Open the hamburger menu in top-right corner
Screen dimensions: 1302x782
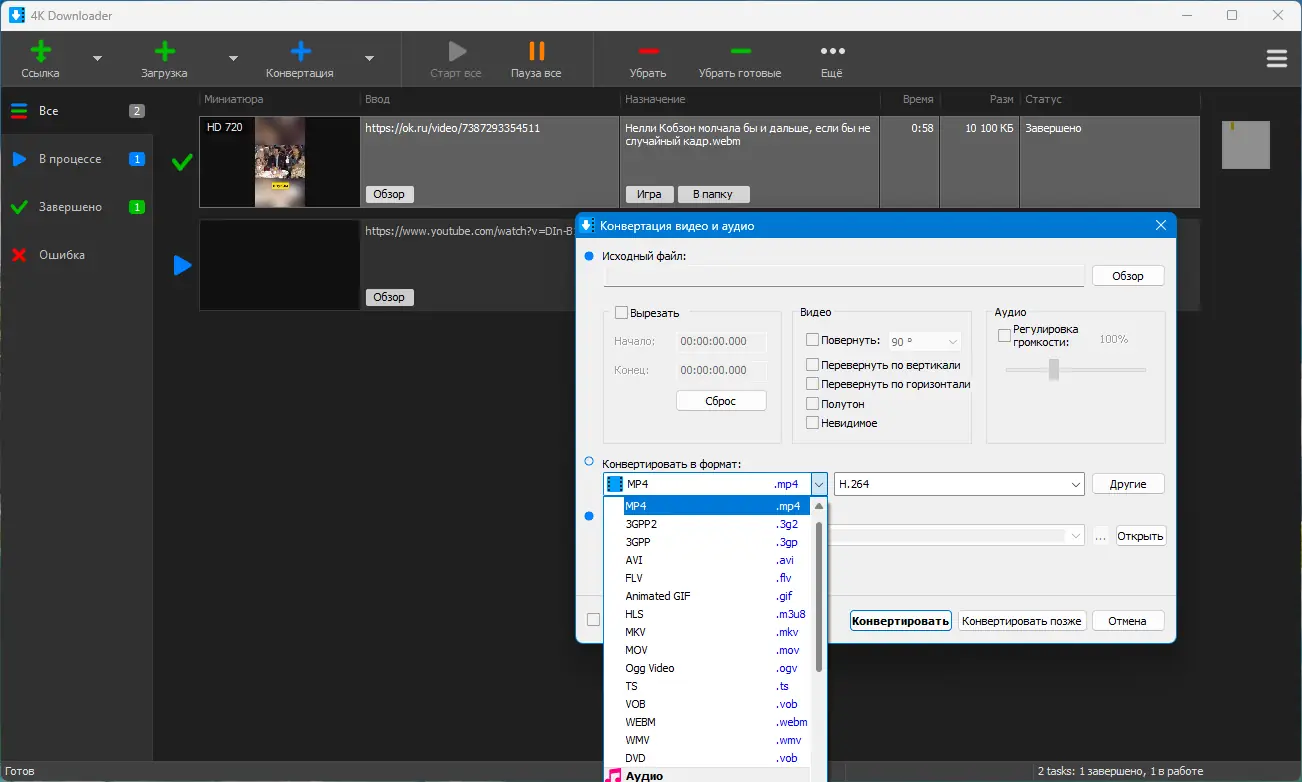click(x=1276, y=58)
